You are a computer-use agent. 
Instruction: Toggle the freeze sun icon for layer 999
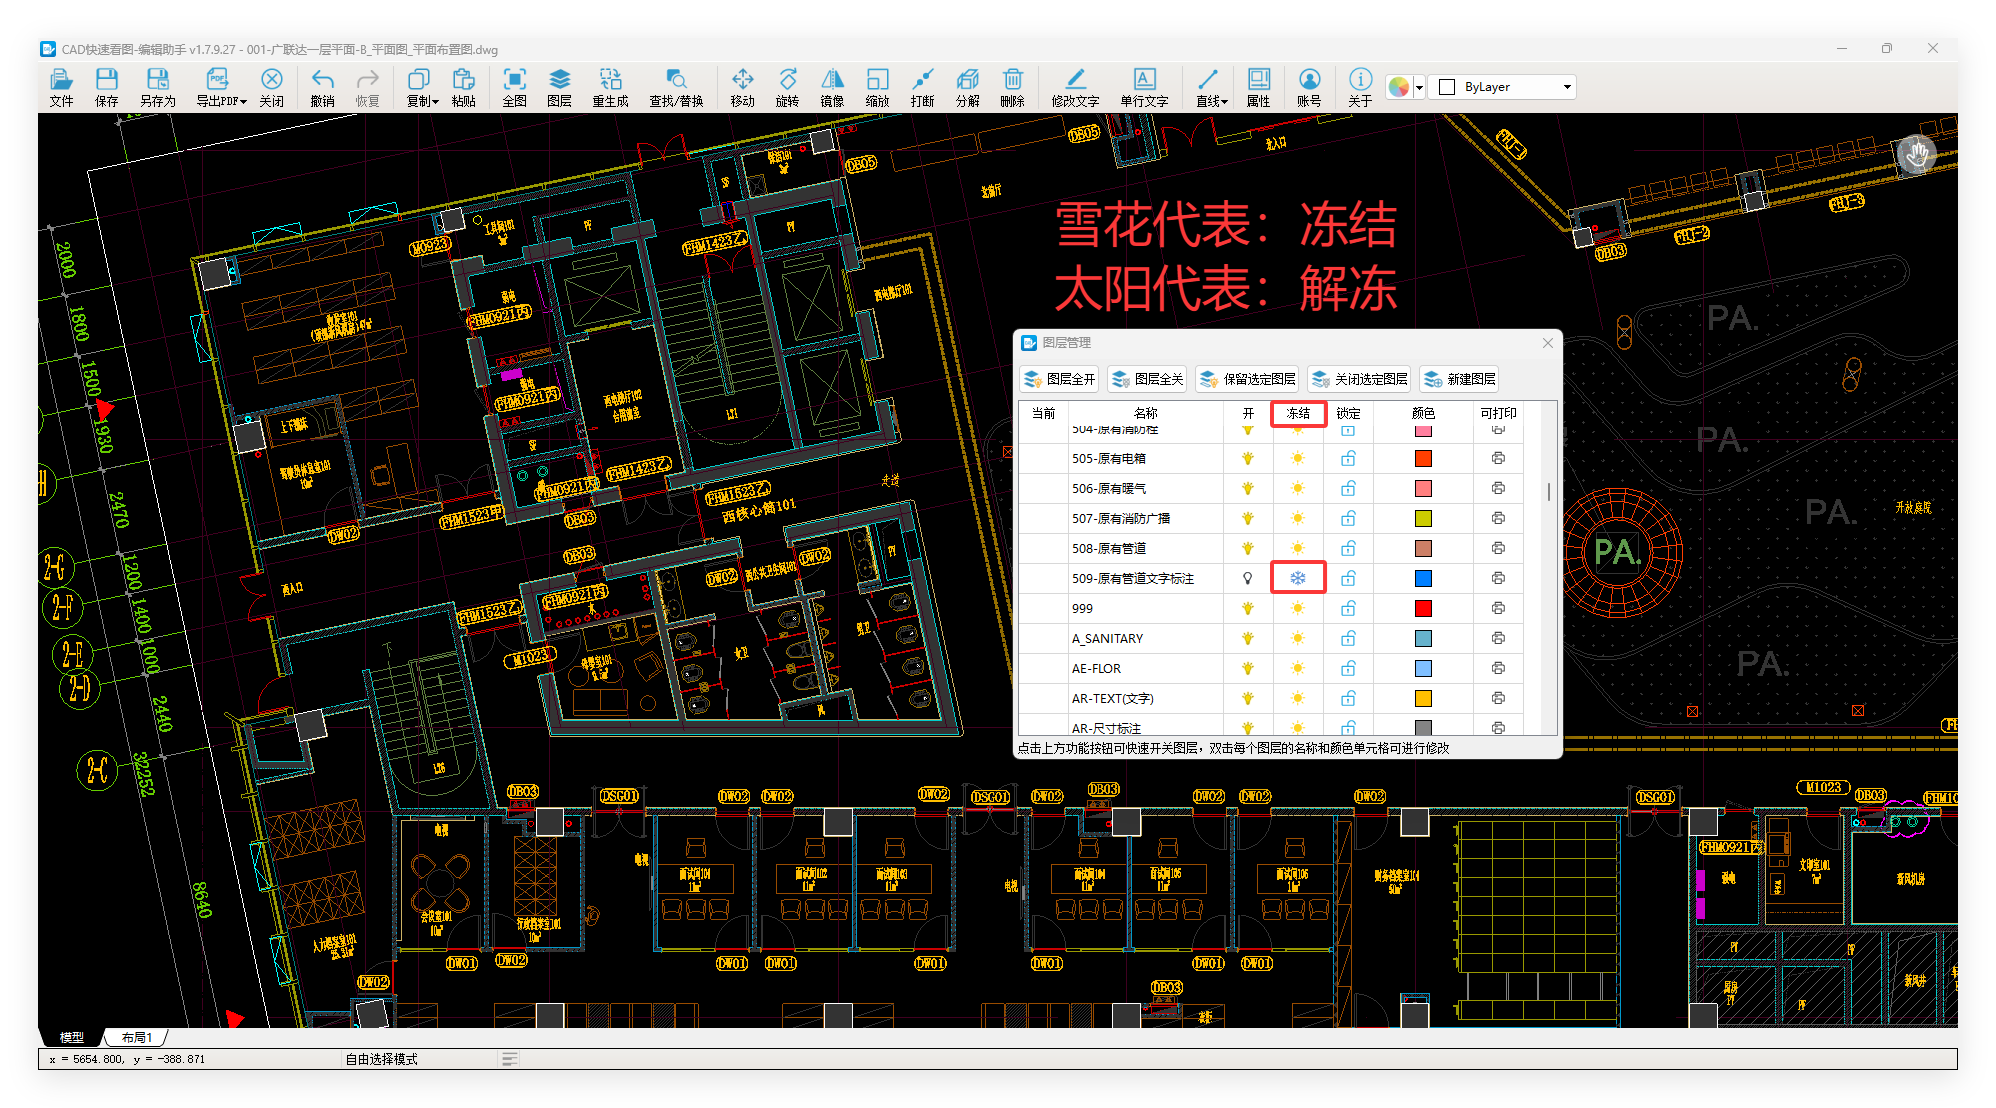[x=1298, y=608]
